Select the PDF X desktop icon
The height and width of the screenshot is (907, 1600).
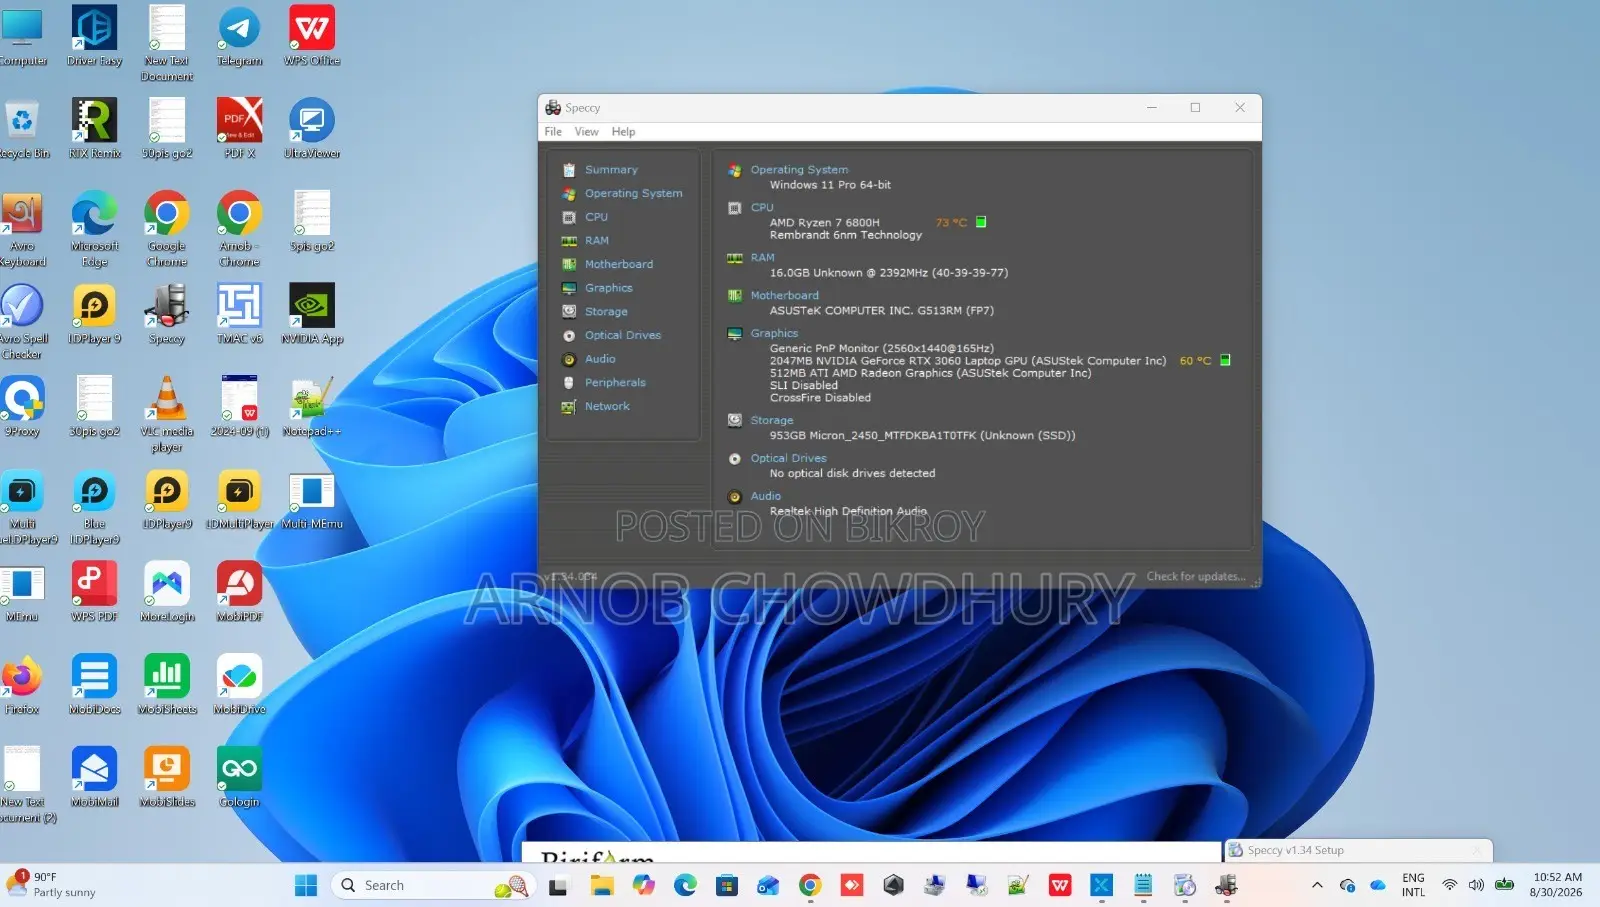point(240,130)
